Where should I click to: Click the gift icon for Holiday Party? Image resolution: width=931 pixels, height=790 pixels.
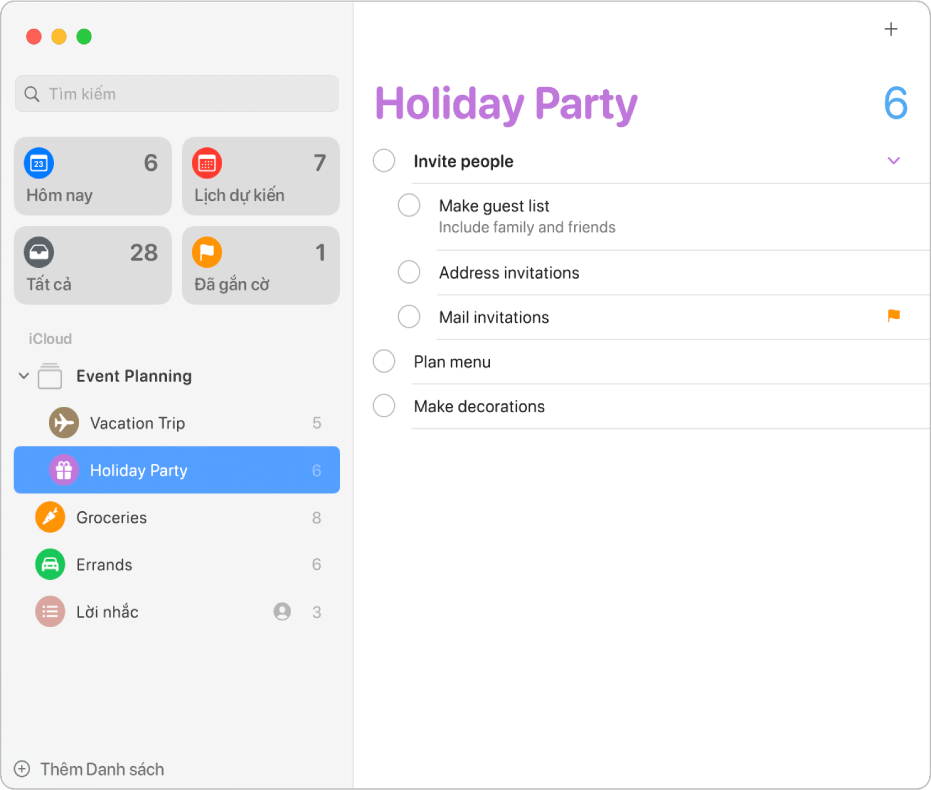point(64,470)
